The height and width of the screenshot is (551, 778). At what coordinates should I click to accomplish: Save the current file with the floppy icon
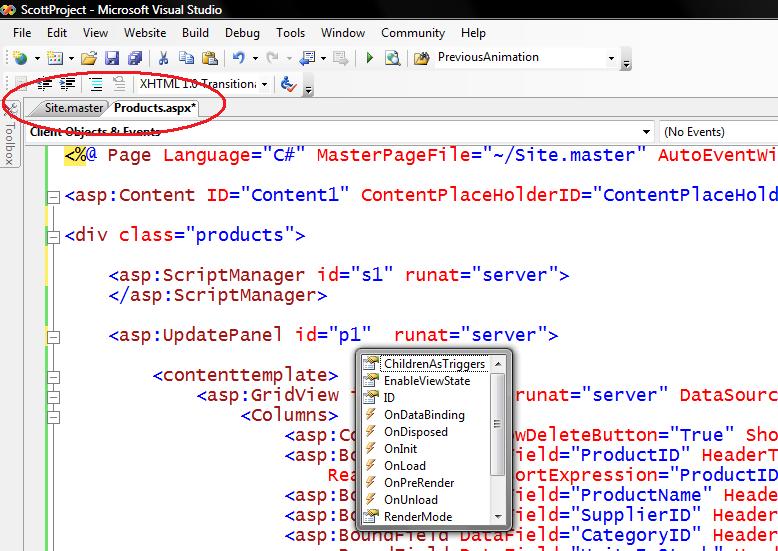point(112,58)
